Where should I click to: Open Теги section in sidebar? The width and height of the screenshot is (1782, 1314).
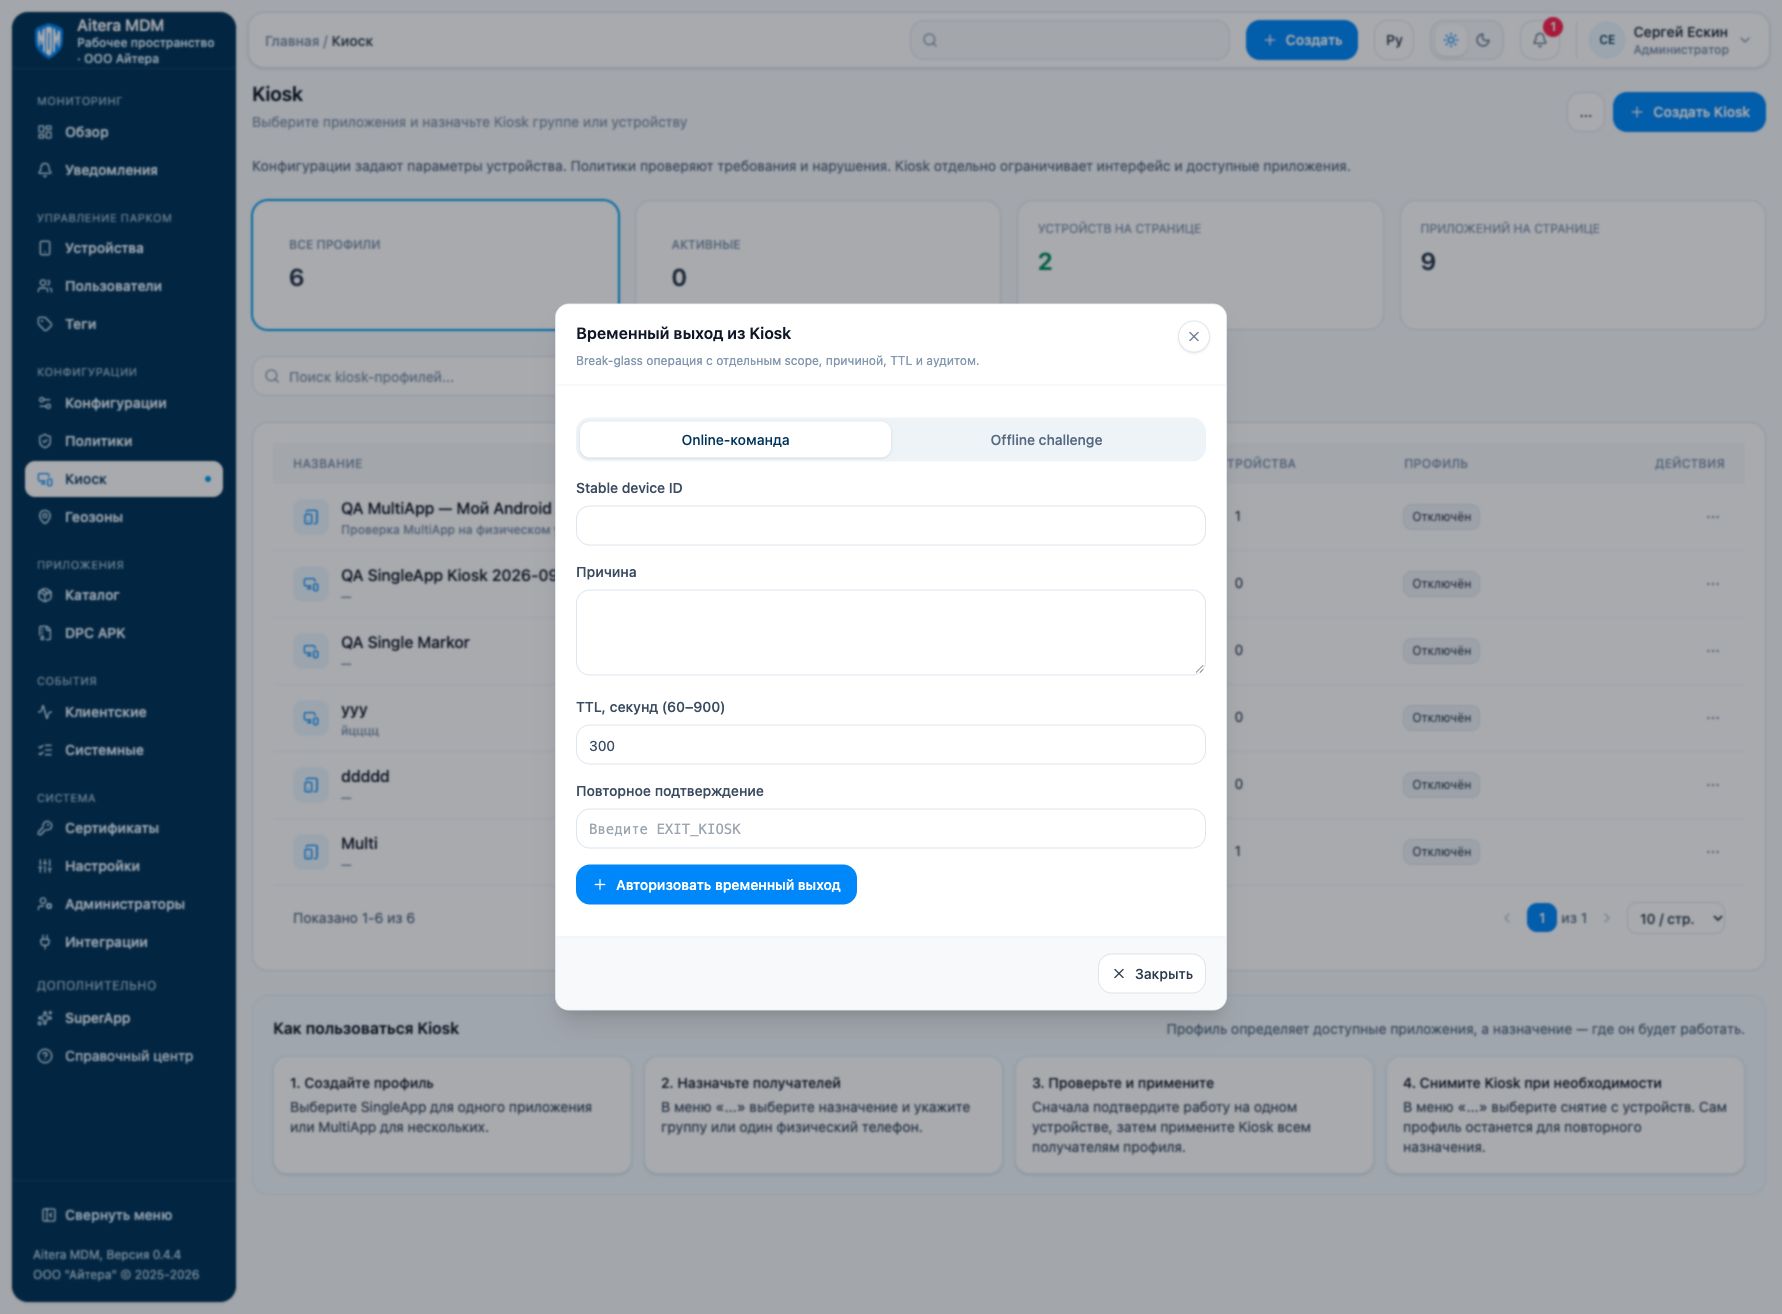click(x=123, y=324)
